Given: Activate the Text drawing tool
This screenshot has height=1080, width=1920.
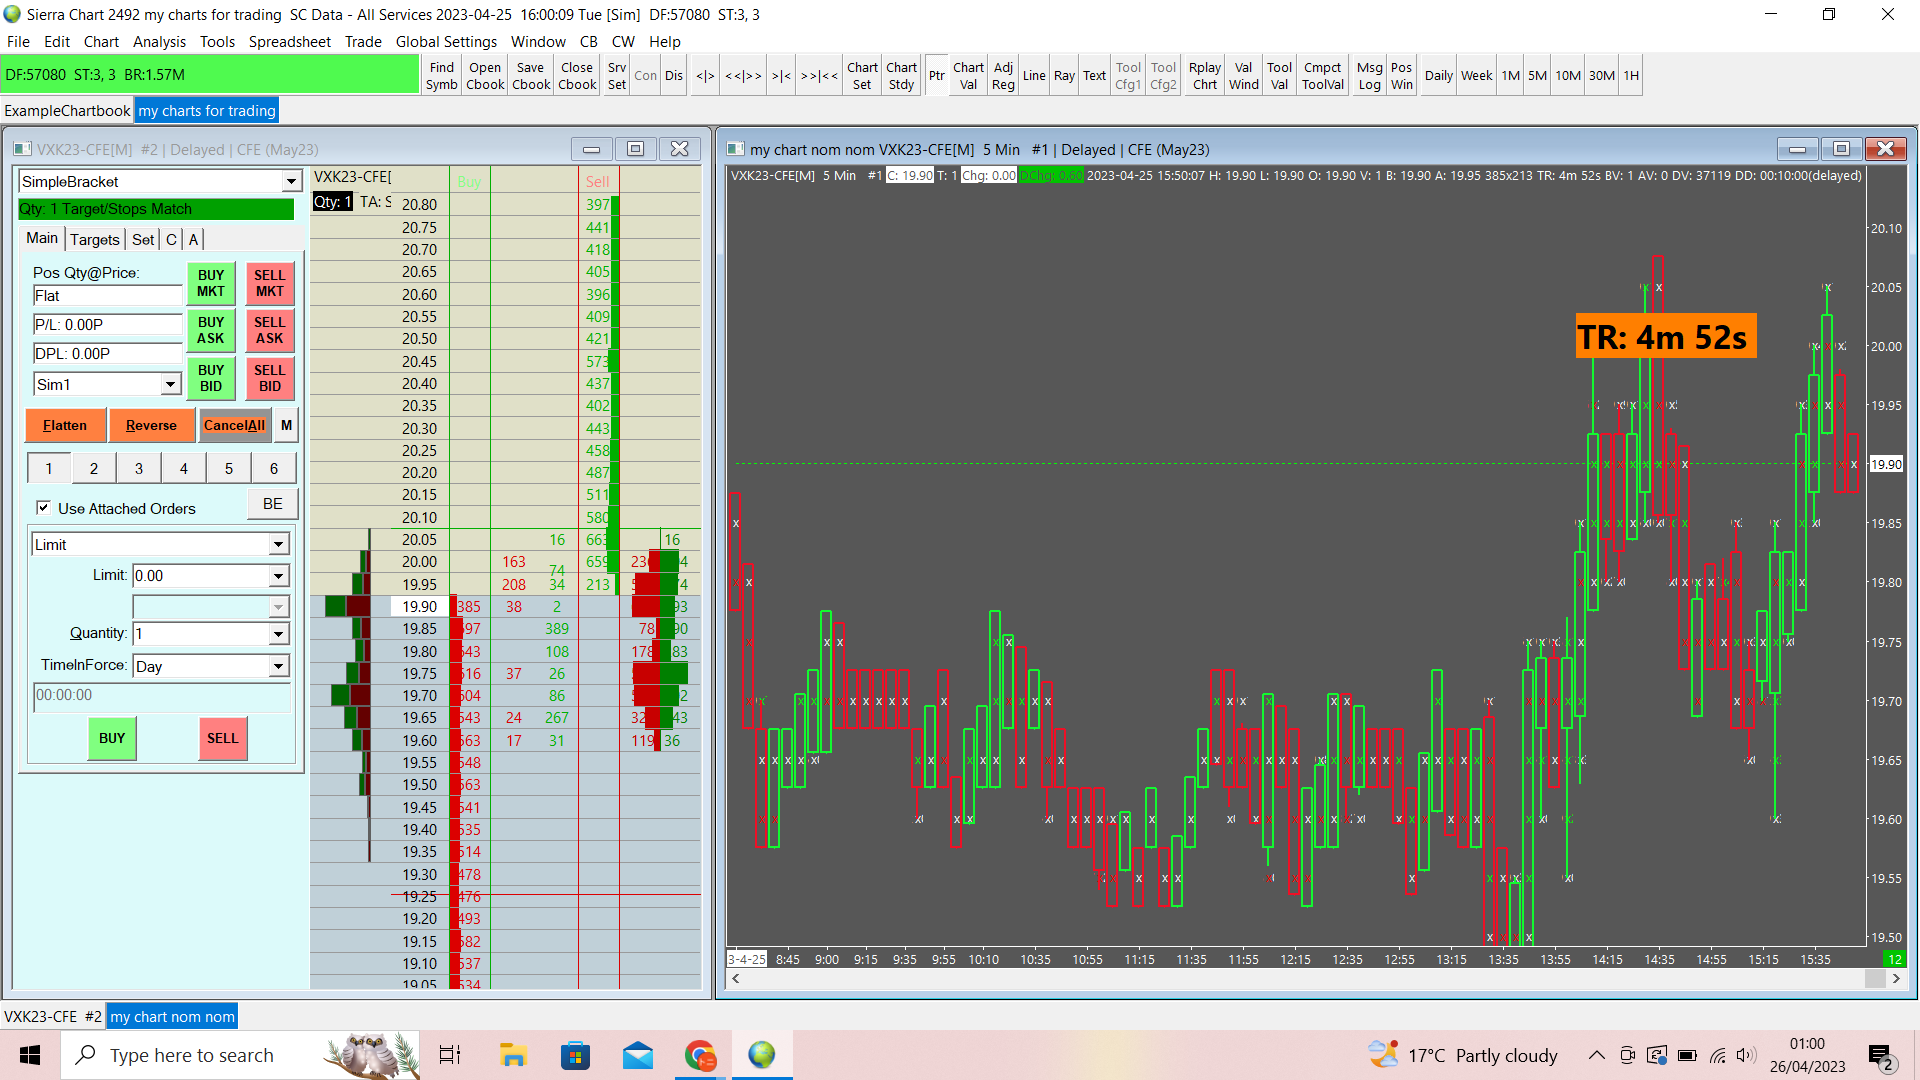Looking at the screenshot, I should pyautogui.click(x=1094, y=76).
